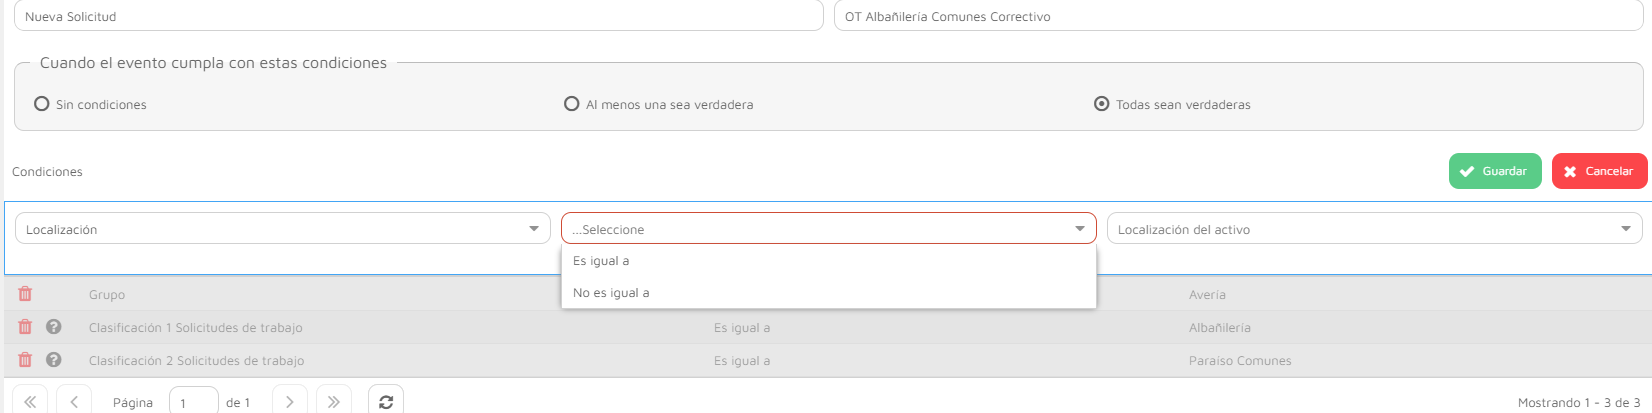
Task: Click the red Cancelar button
Action: [1599, 171]
